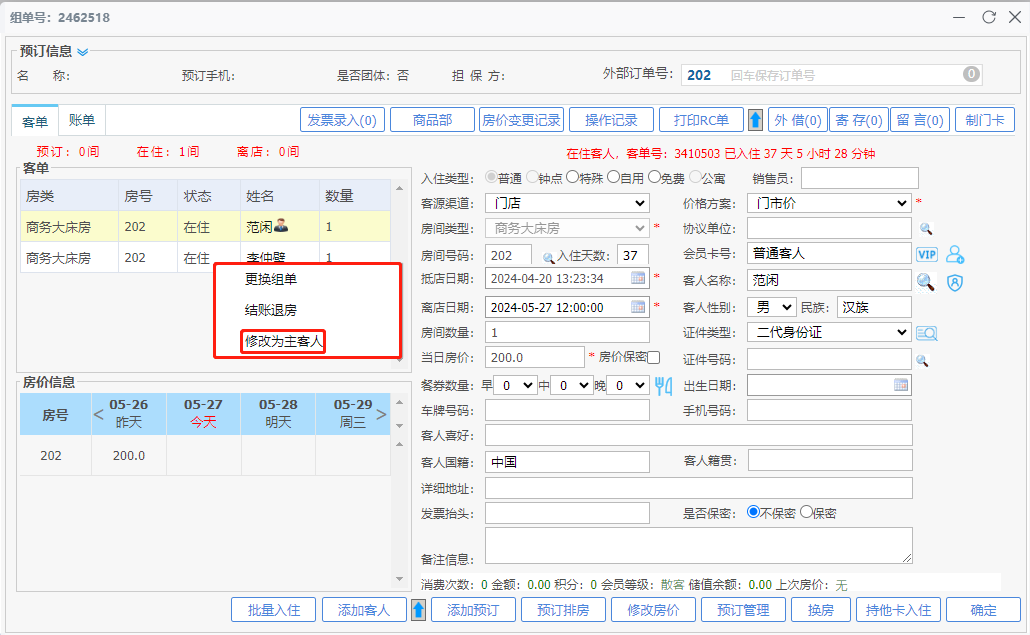Click the ID card scan icon
This screenshot has width=1030, height=635.
coord(927,334)
